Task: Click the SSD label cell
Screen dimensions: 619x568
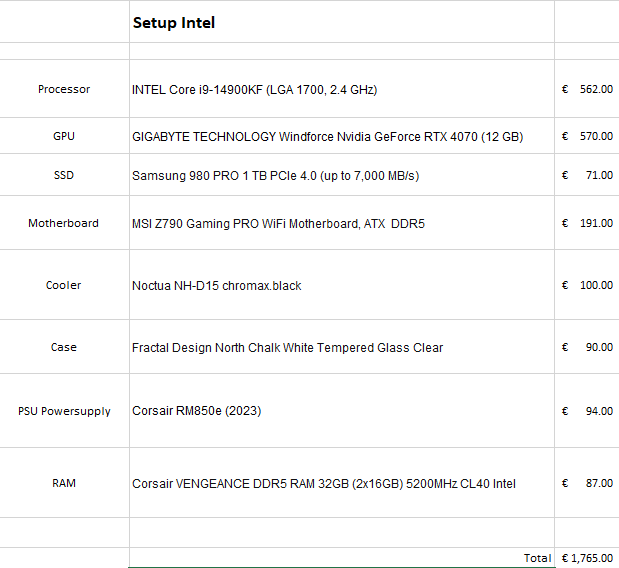Action: pyautogui.click(x=64, y=174)
